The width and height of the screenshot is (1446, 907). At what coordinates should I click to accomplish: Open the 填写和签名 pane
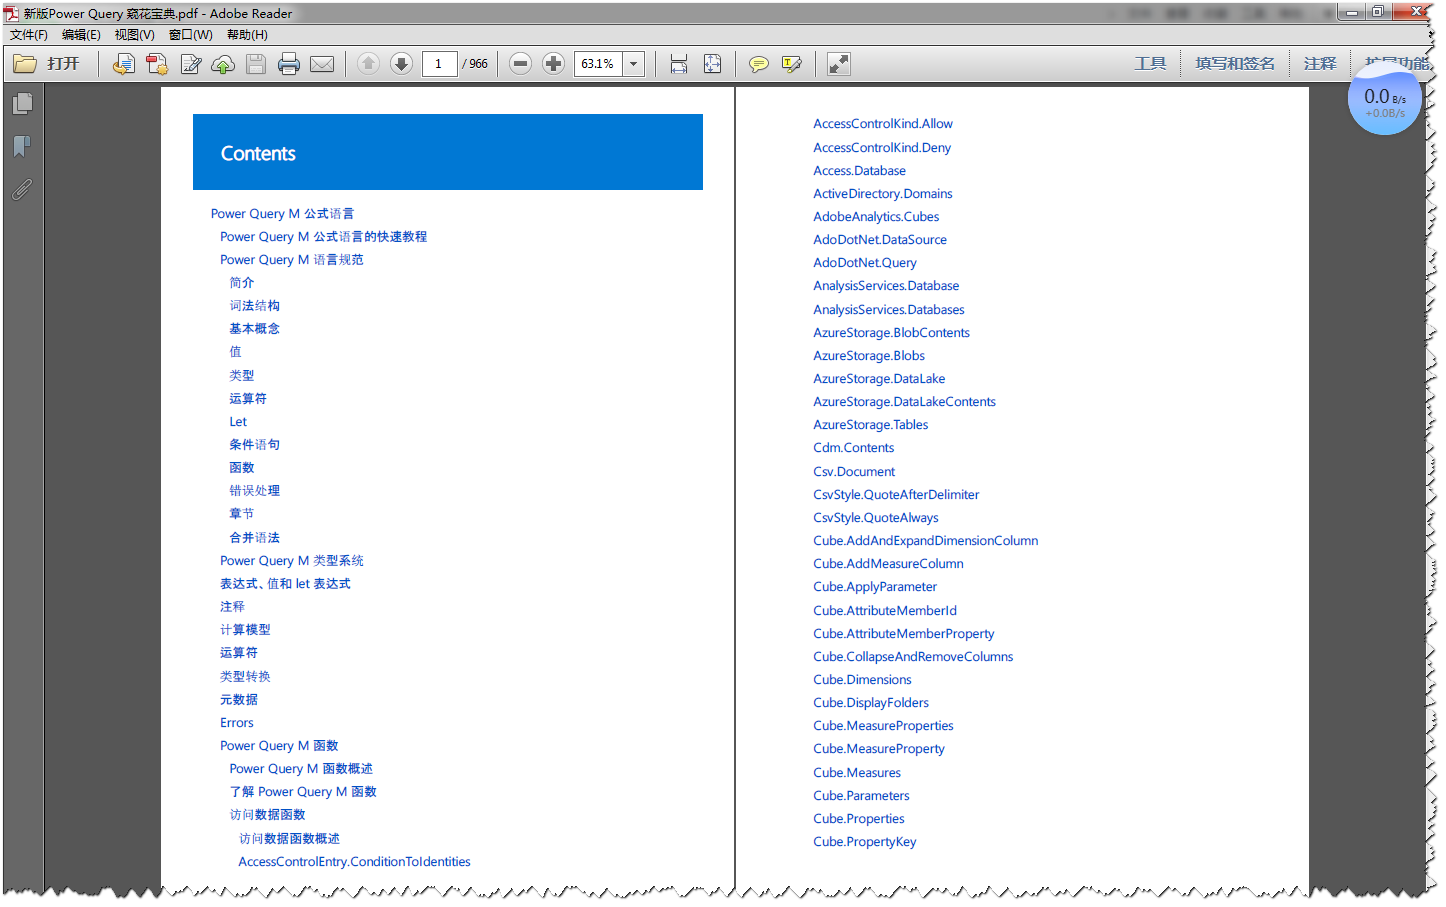(x=1235, y=64)
